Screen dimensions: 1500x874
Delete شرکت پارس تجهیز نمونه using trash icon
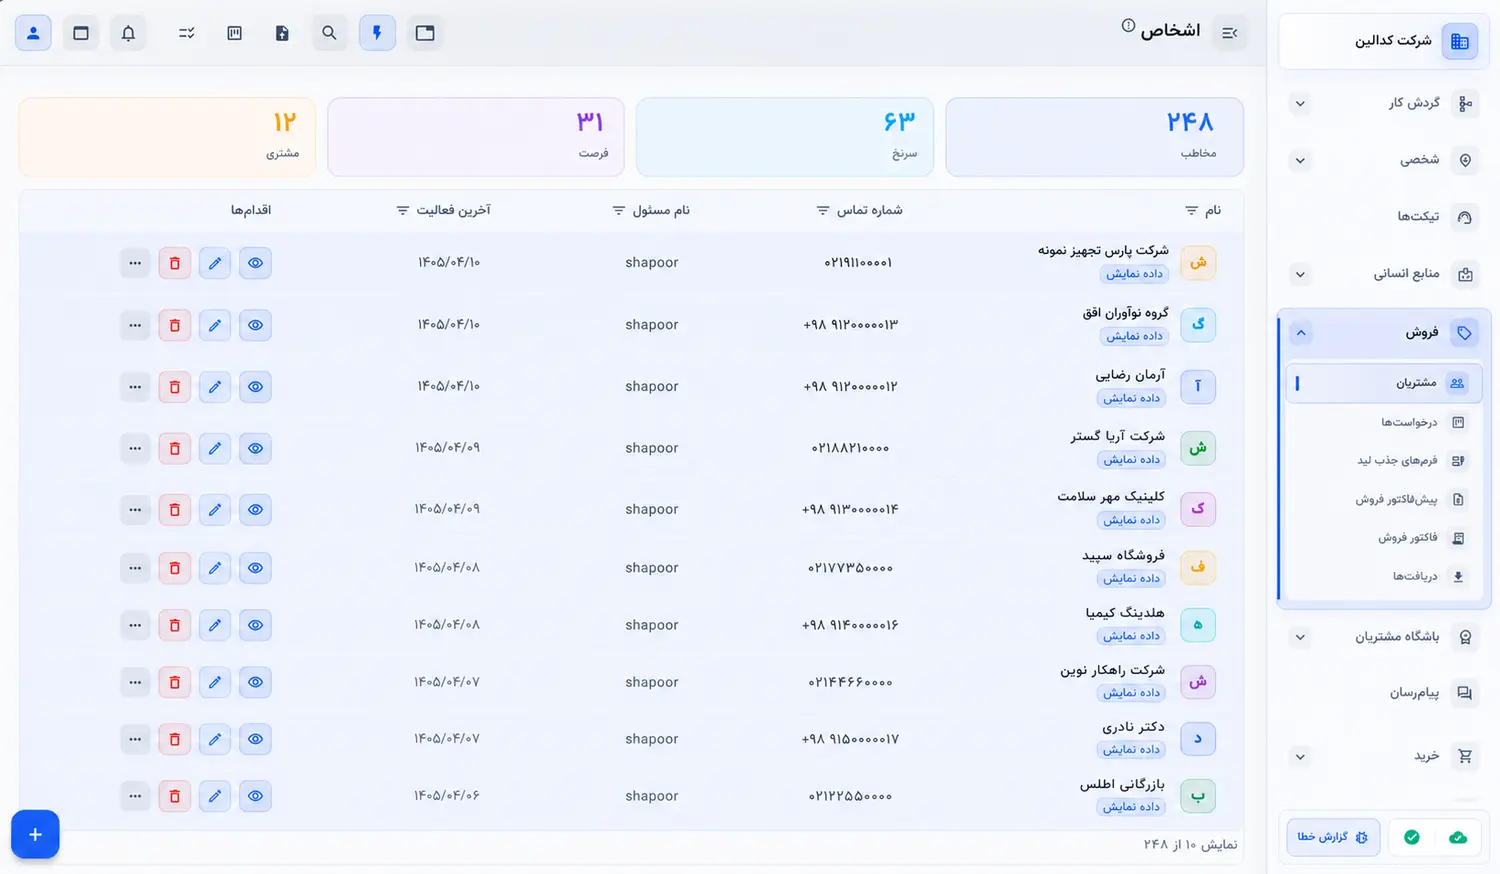(175, 263)
